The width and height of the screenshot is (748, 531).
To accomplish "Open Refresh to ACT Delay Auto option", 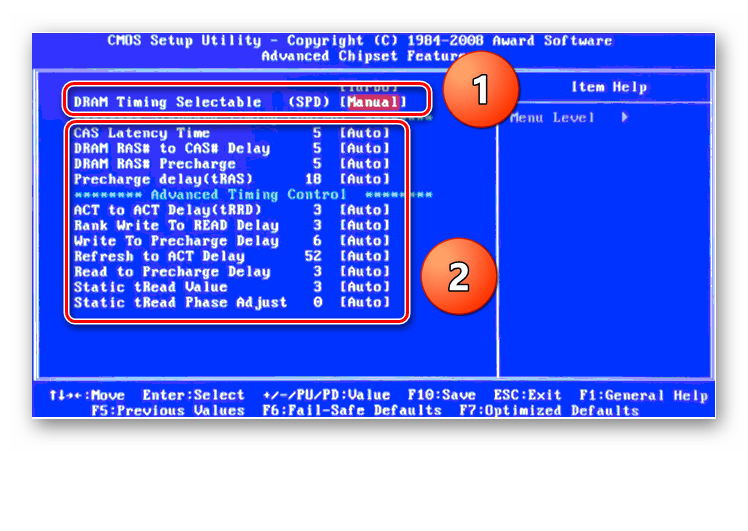I will coord(364,256).
